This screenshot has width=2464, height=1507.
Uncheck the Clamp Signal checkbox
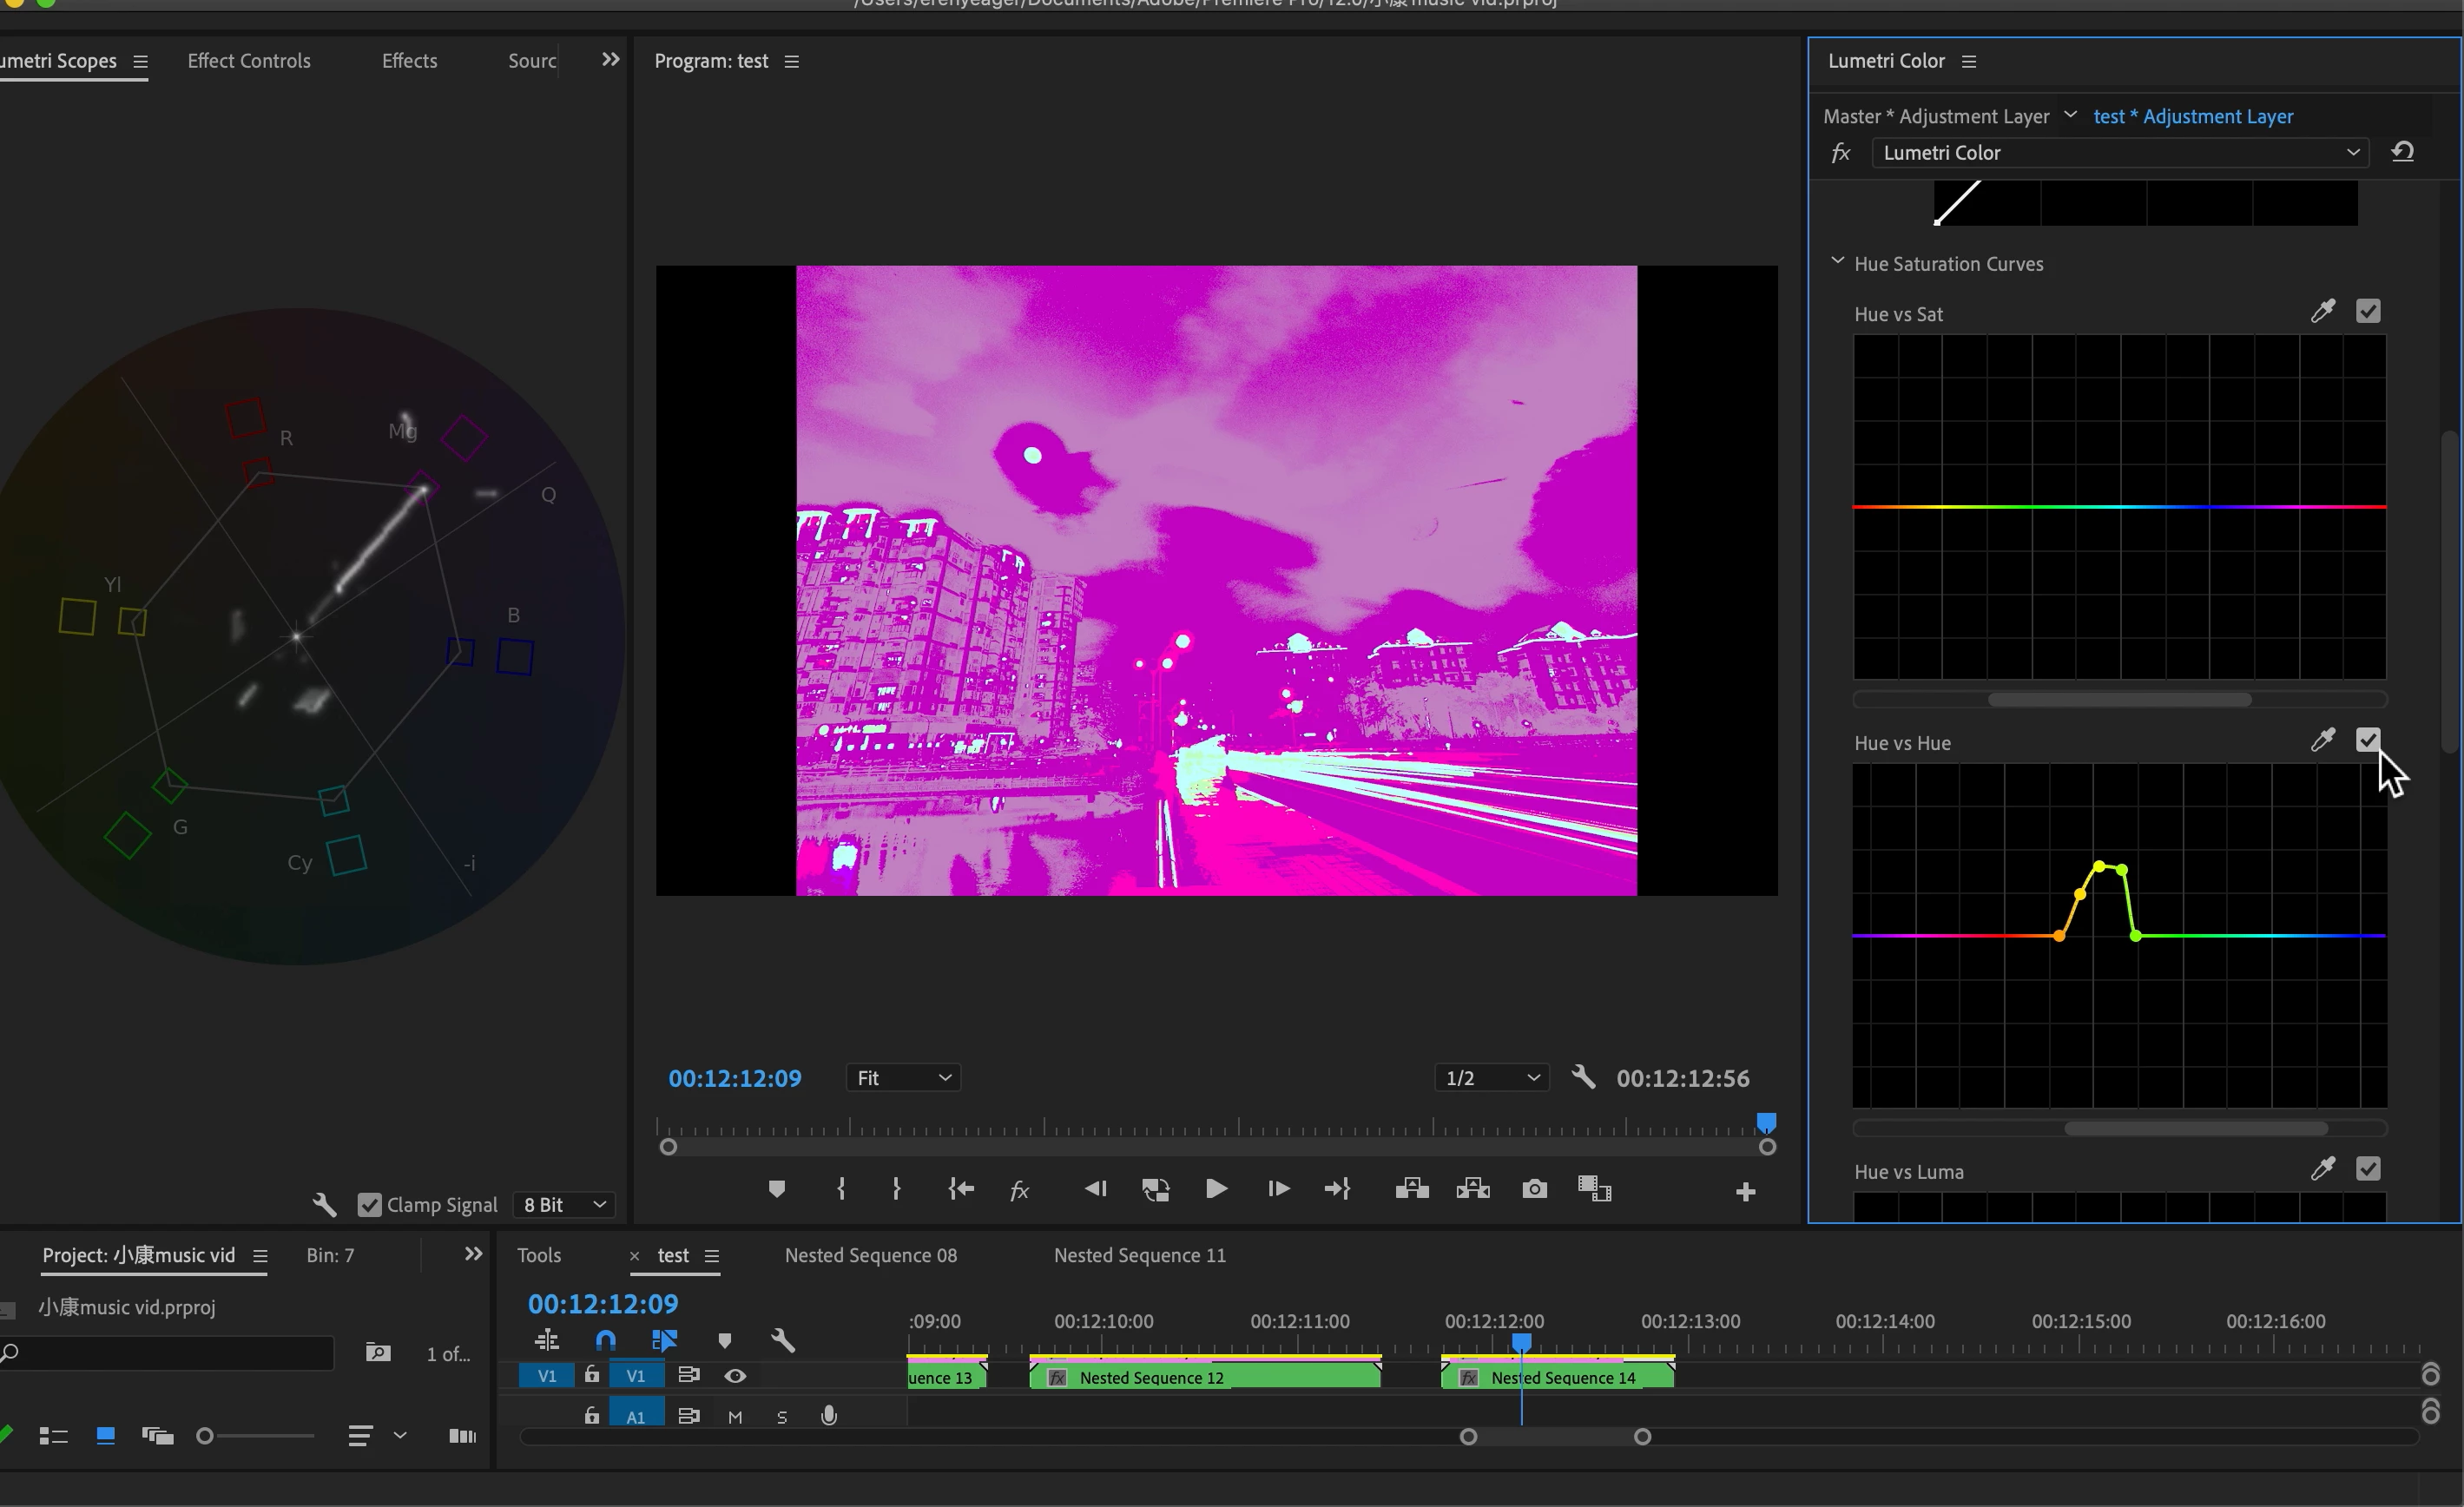(369, 1205)
